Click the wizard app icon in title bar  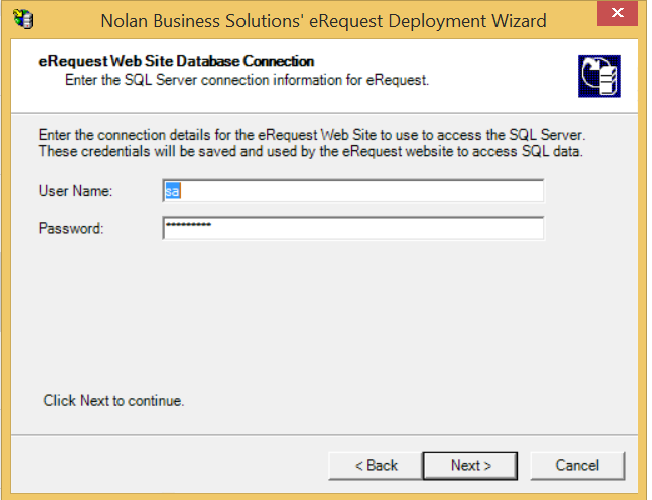(21, 20)
